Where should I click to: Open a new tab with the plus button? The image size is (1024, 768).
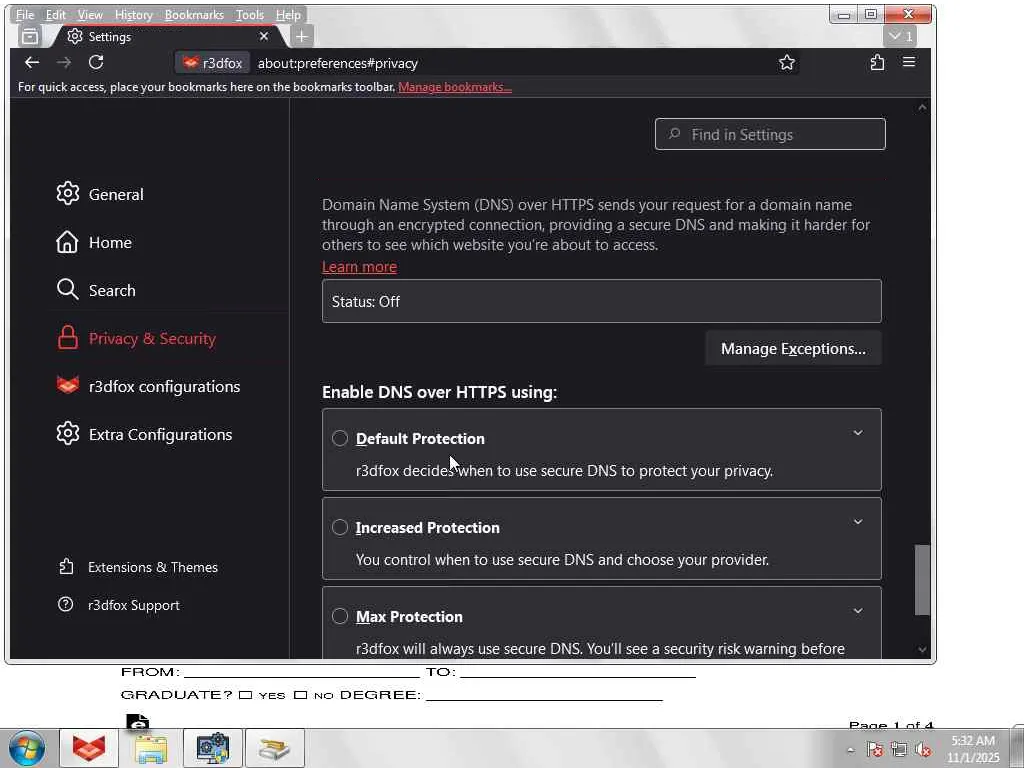pyautogui.click(x=301, y=37)
